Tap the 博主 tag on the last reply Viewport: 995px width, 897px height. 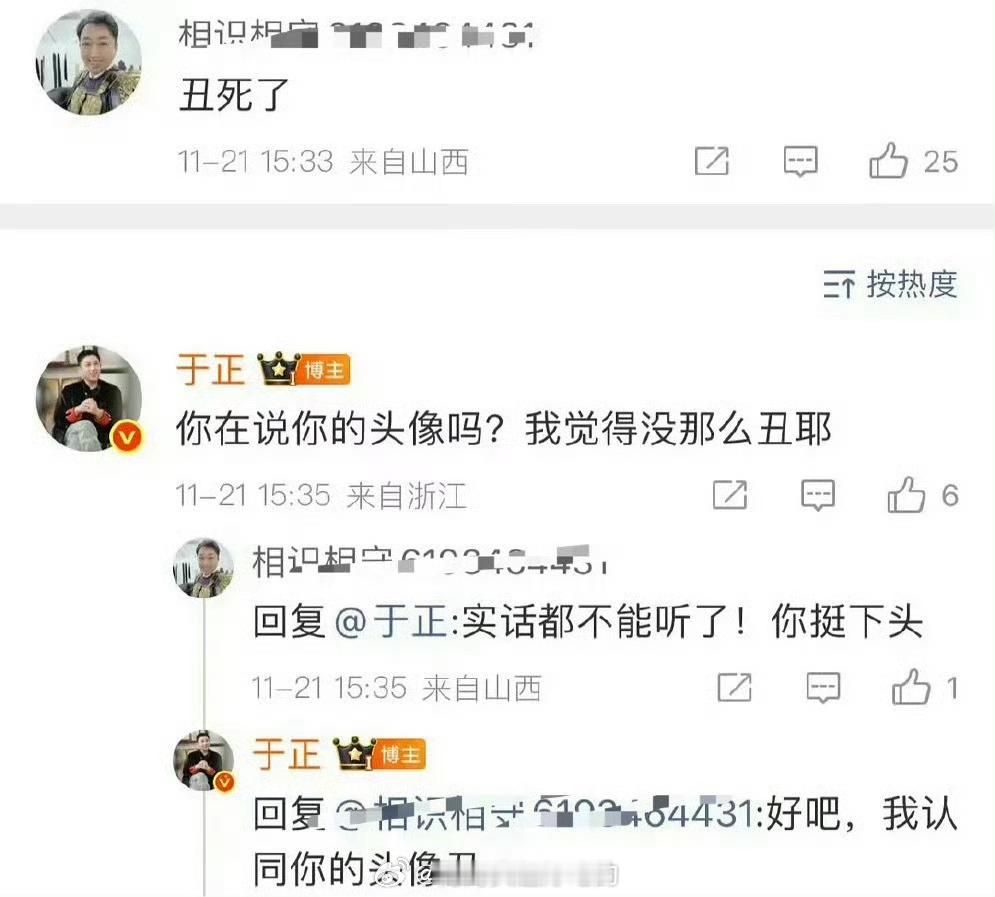point(400,755)
